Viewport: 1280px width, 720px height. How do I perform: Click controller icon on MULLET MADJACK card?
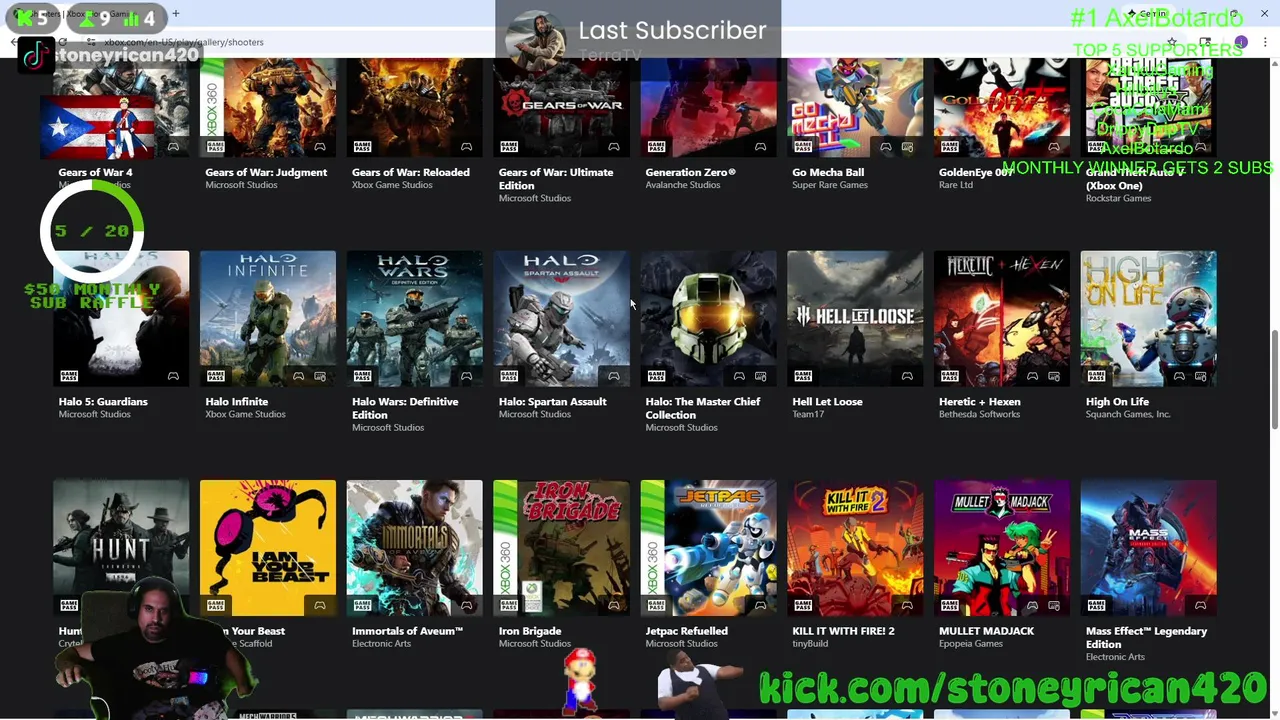1033,605
